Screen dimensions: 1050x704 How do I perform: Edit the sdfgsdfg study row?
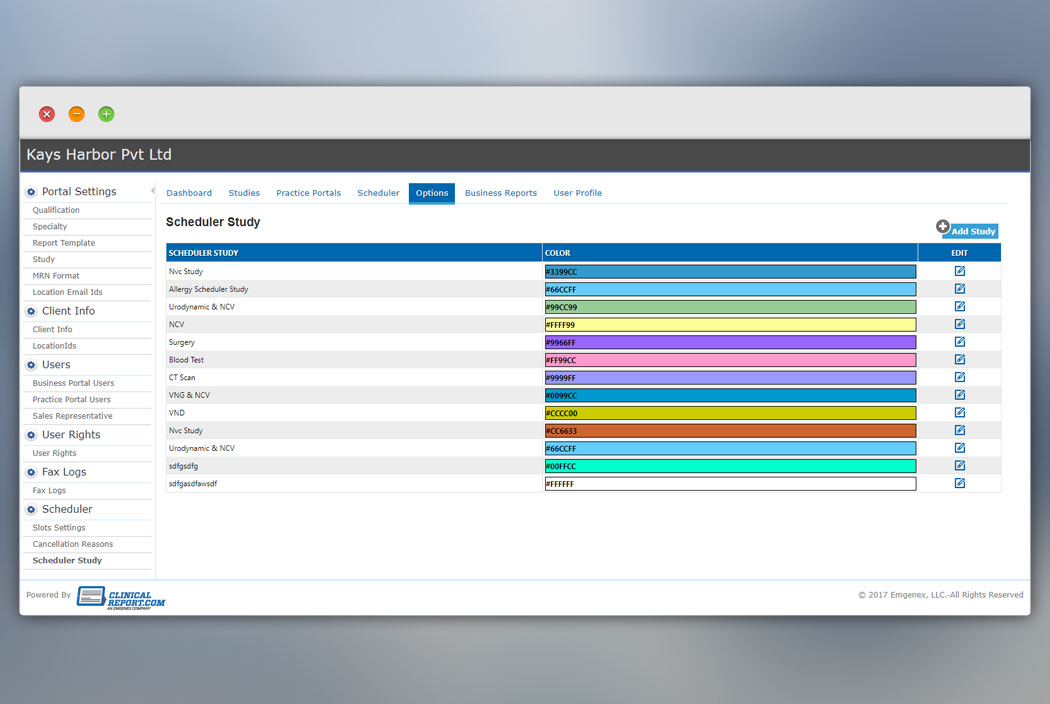point(960,466)
